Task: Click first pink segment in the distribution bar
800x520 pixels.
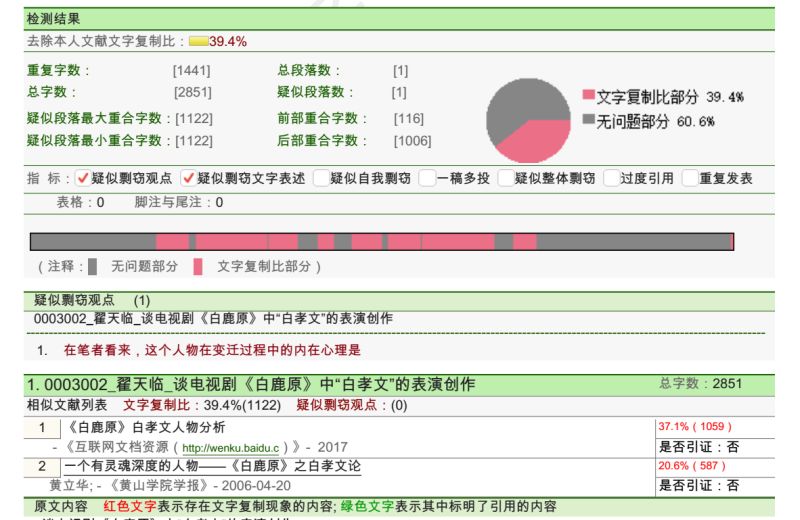Action: 172,241
